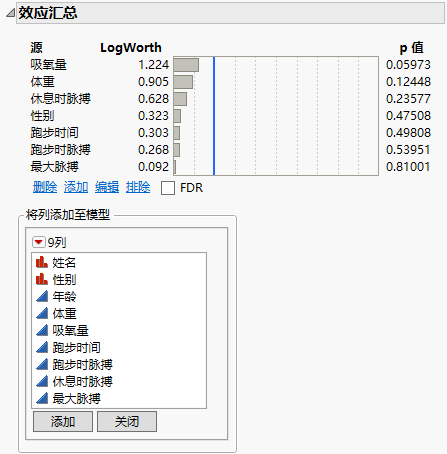Click the 体重 LogWorth bar

183,82
